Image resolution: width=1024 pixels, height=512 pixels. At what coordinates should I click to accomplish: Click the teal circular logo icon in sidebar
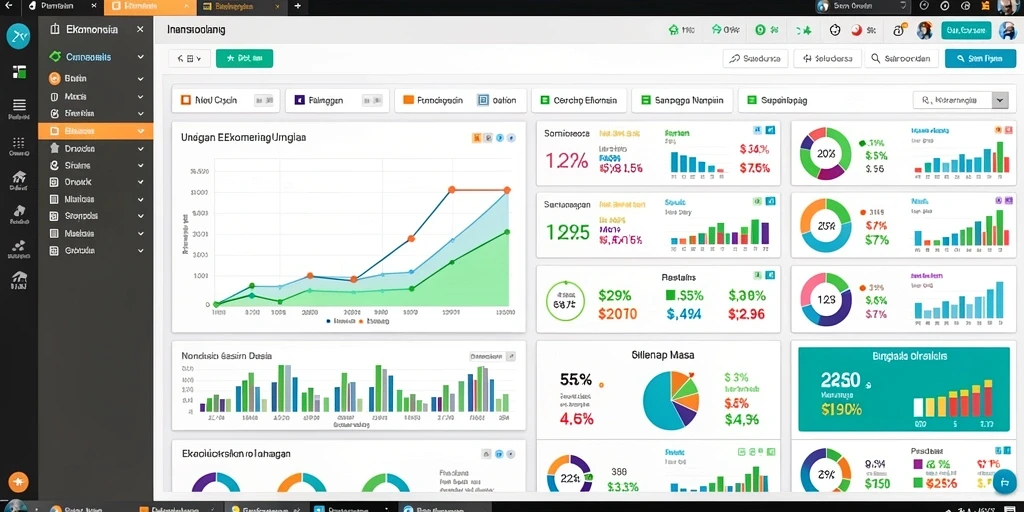18,37
